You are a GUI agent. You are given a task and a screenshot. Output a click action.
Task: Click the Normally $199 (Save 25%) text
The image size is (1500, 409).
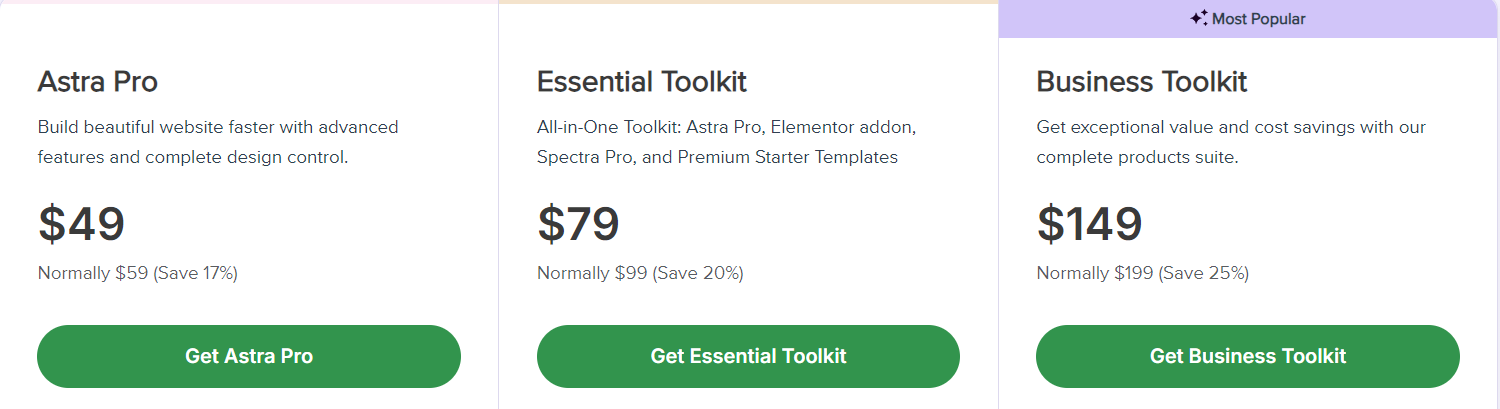[x=1142, y=273]
